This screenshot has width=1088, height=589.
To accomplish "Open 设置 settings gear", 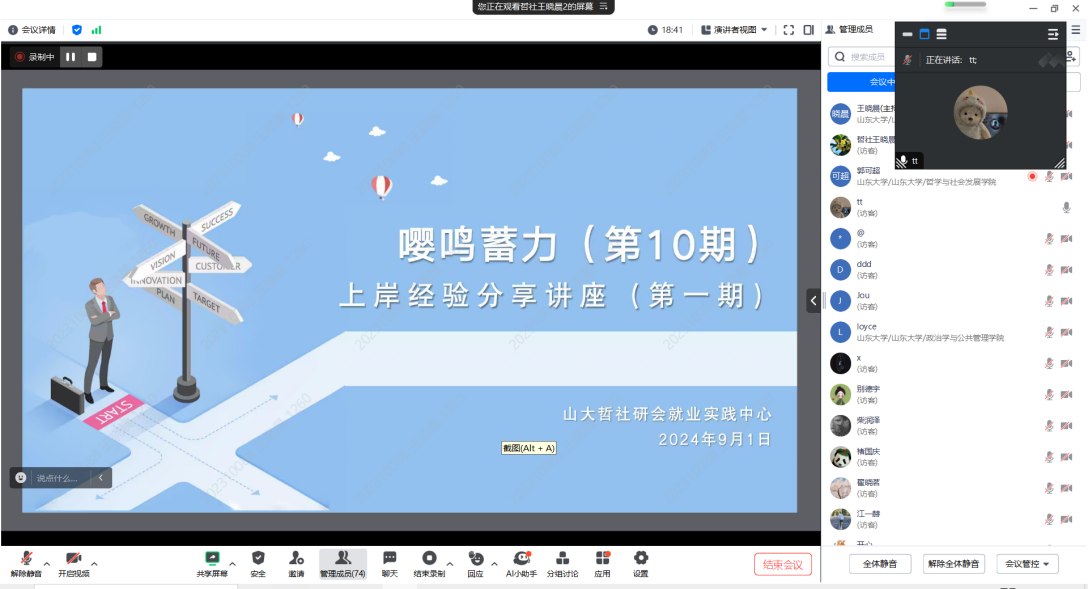I will (x=641, y=563).
